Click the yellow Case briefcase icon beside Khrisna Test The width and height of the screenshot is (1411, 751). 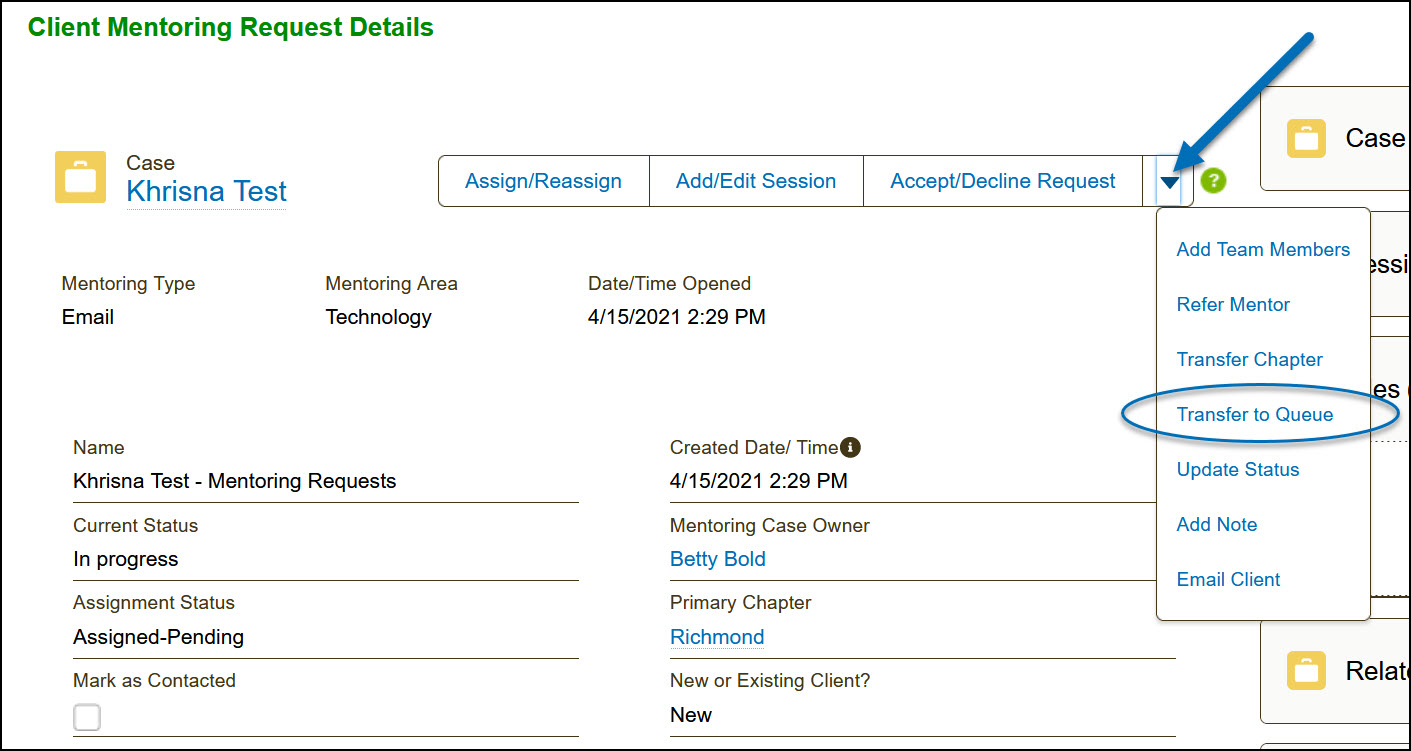pyautogui.click(x=80, y=178)
